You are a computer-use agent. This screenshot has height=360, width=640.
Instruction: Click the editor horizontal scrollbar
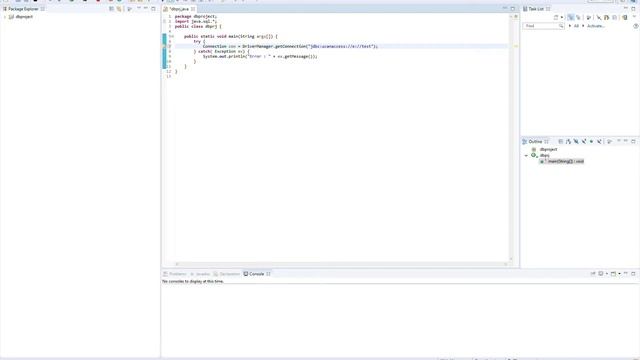341,264
